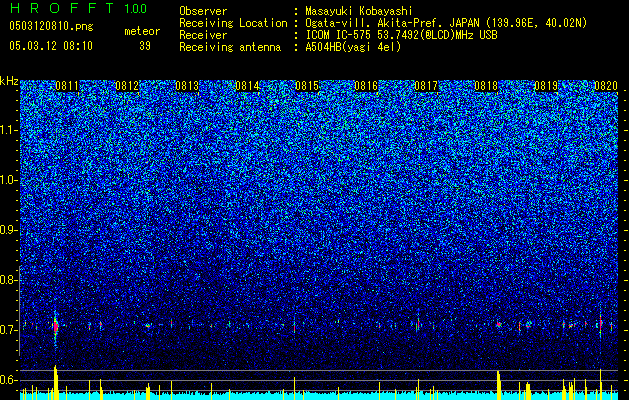Click the HROFFT 1.0.0 title text
This screenshot has width=629, height=400.
78,8
